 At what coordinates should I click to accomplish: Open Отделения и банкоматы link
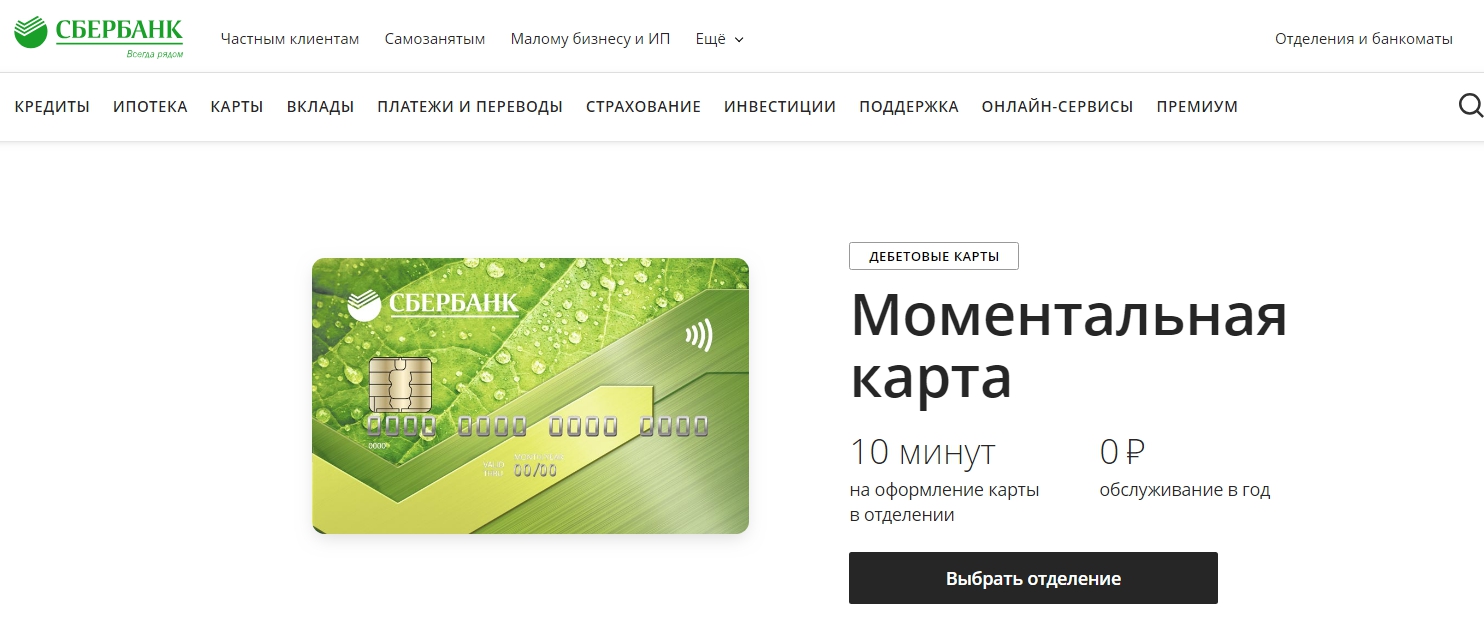tap(1364, 39)
